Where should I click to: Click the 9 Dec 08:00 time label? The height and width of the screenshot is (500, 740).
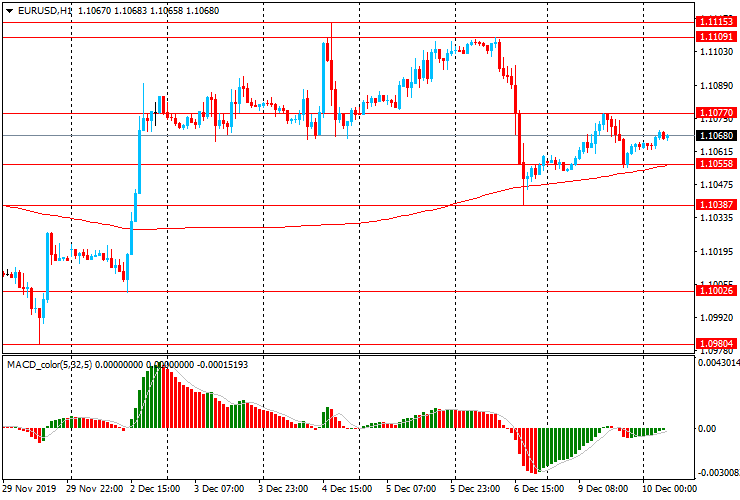pos(603,489)
